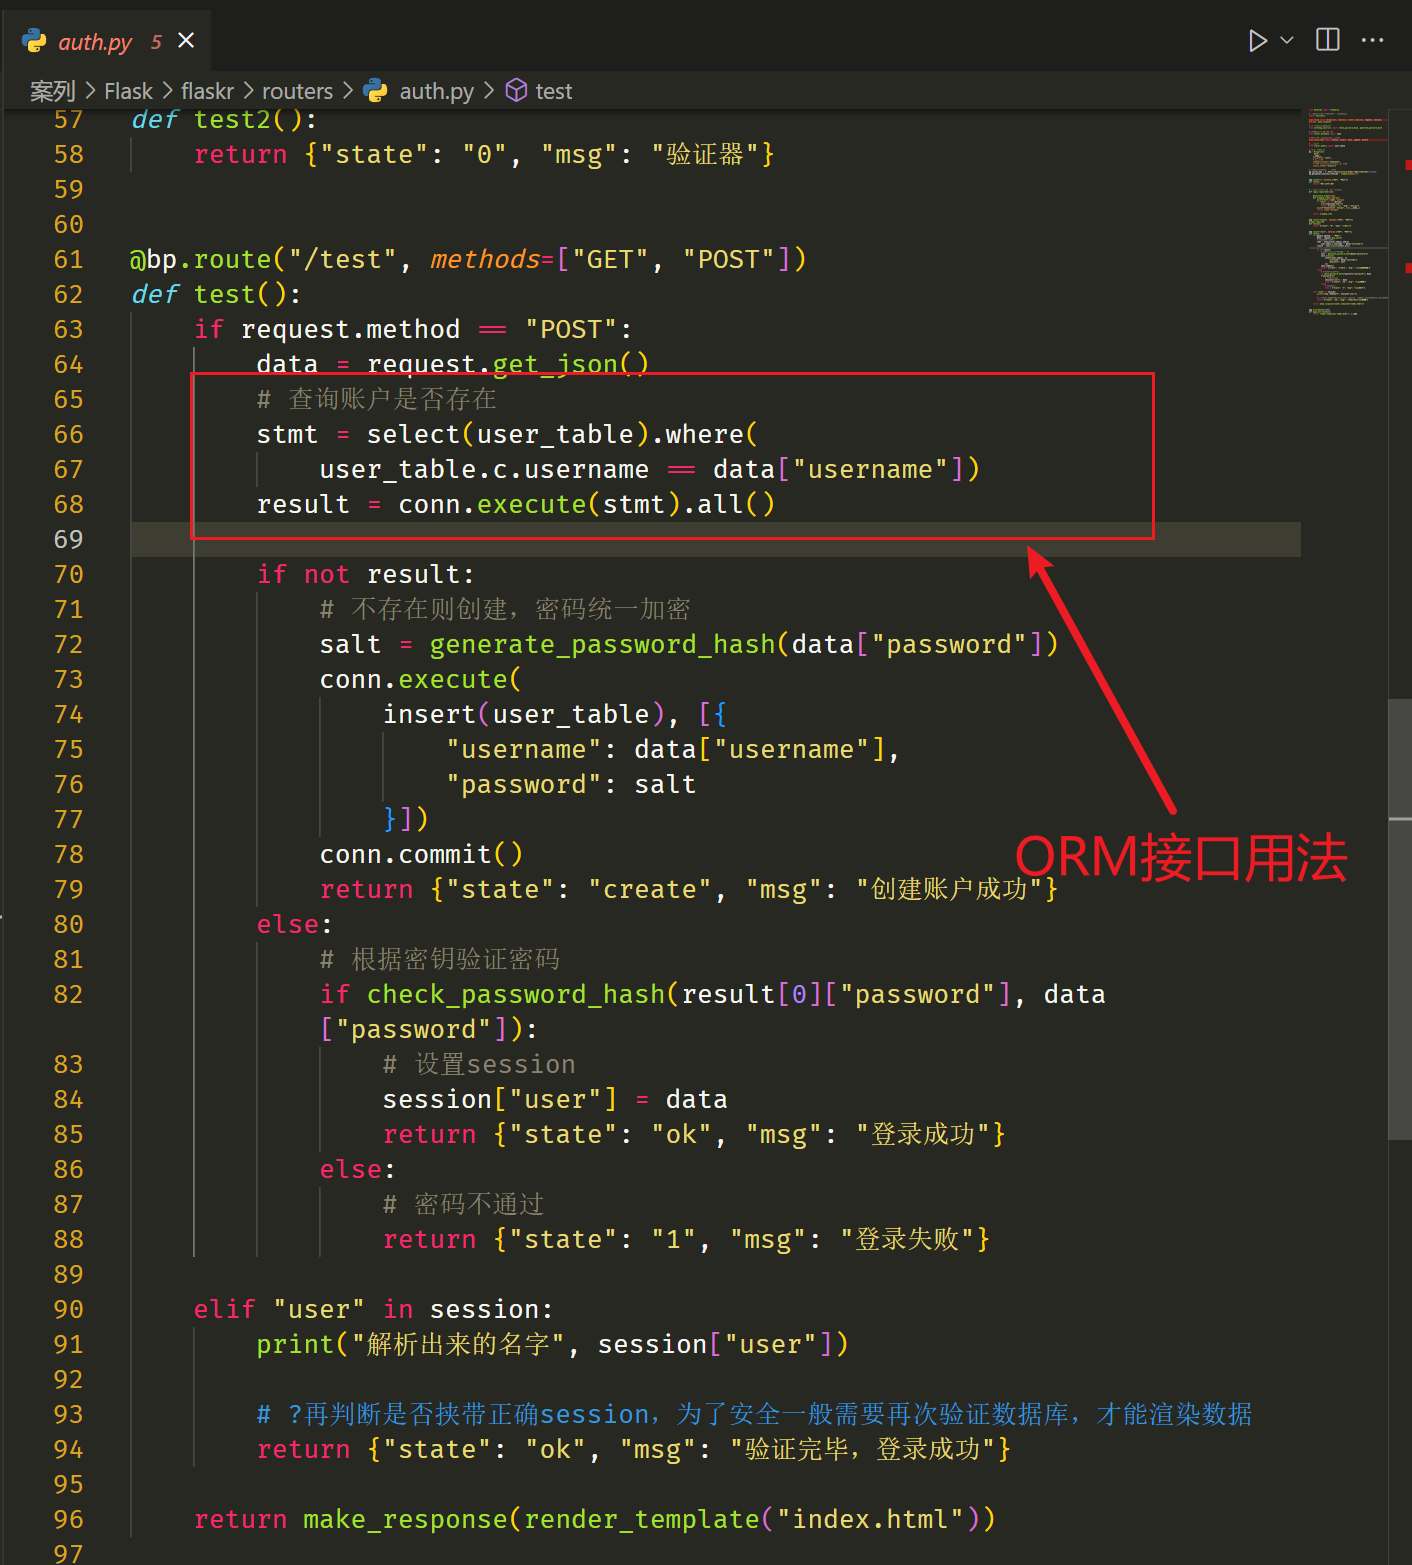Click 'render_template("index.html")' call
This screenshot has height=1565, width=1412.
751,1520
